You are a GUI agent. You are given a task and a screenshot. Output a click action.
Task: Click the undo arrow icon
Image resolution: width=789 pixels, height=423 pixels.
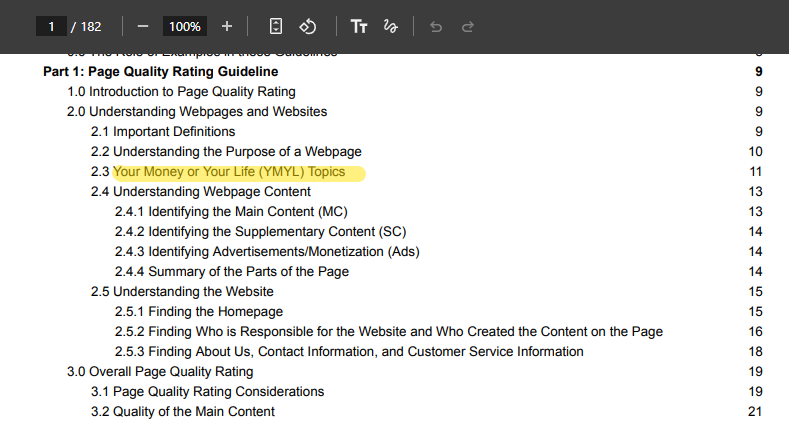436,27
